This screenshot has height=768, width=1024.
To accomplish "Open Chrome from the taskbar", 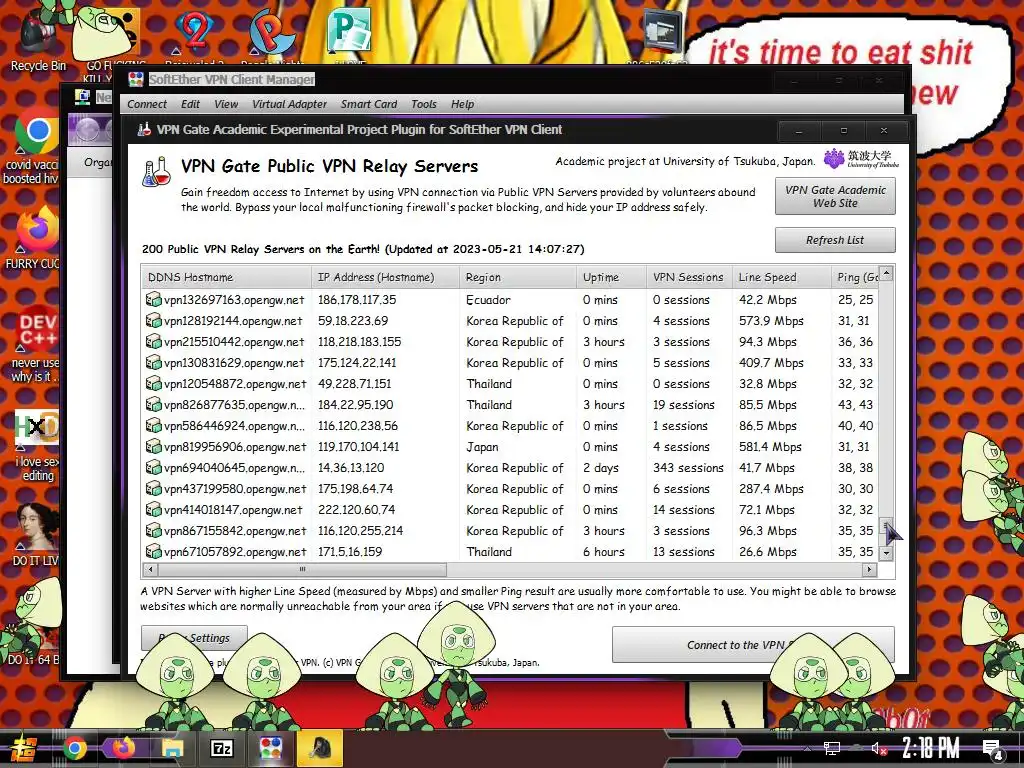I will pos(74,748).
